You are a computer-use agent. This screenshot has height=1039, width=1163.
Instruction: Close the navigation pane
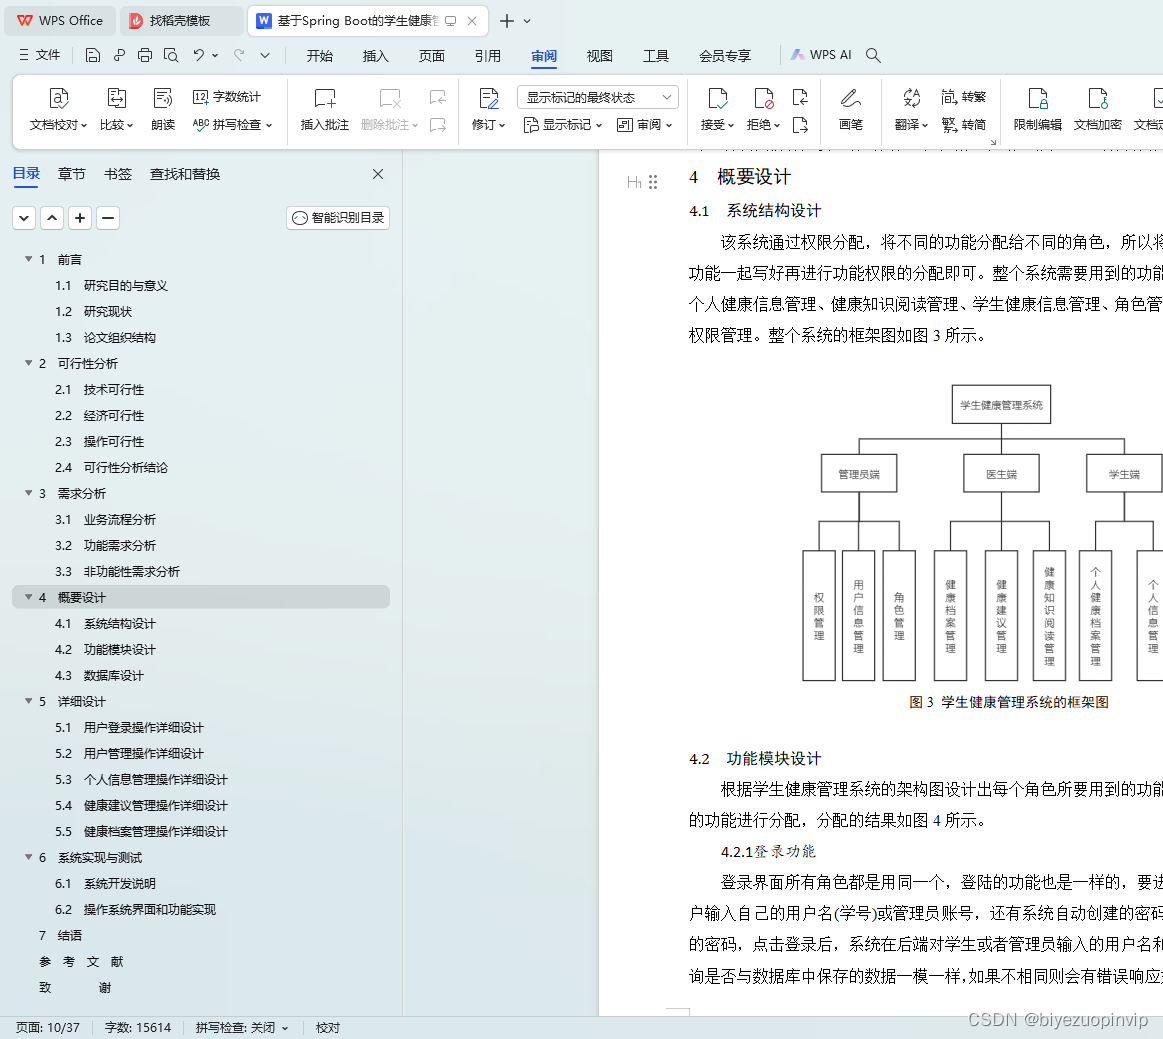pos(378,174)
